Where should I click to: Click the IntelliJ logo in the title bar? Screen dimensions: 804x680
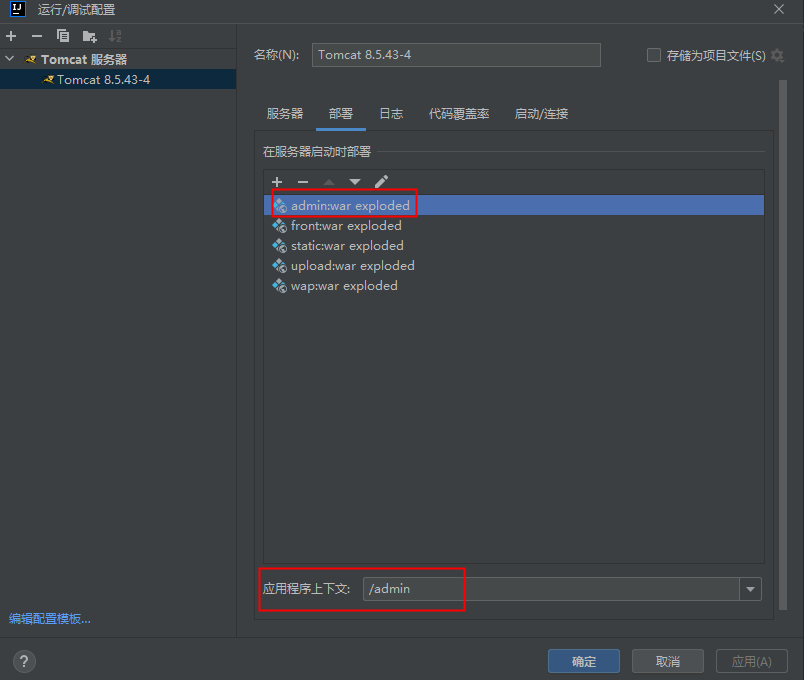[x=17, y=9]
